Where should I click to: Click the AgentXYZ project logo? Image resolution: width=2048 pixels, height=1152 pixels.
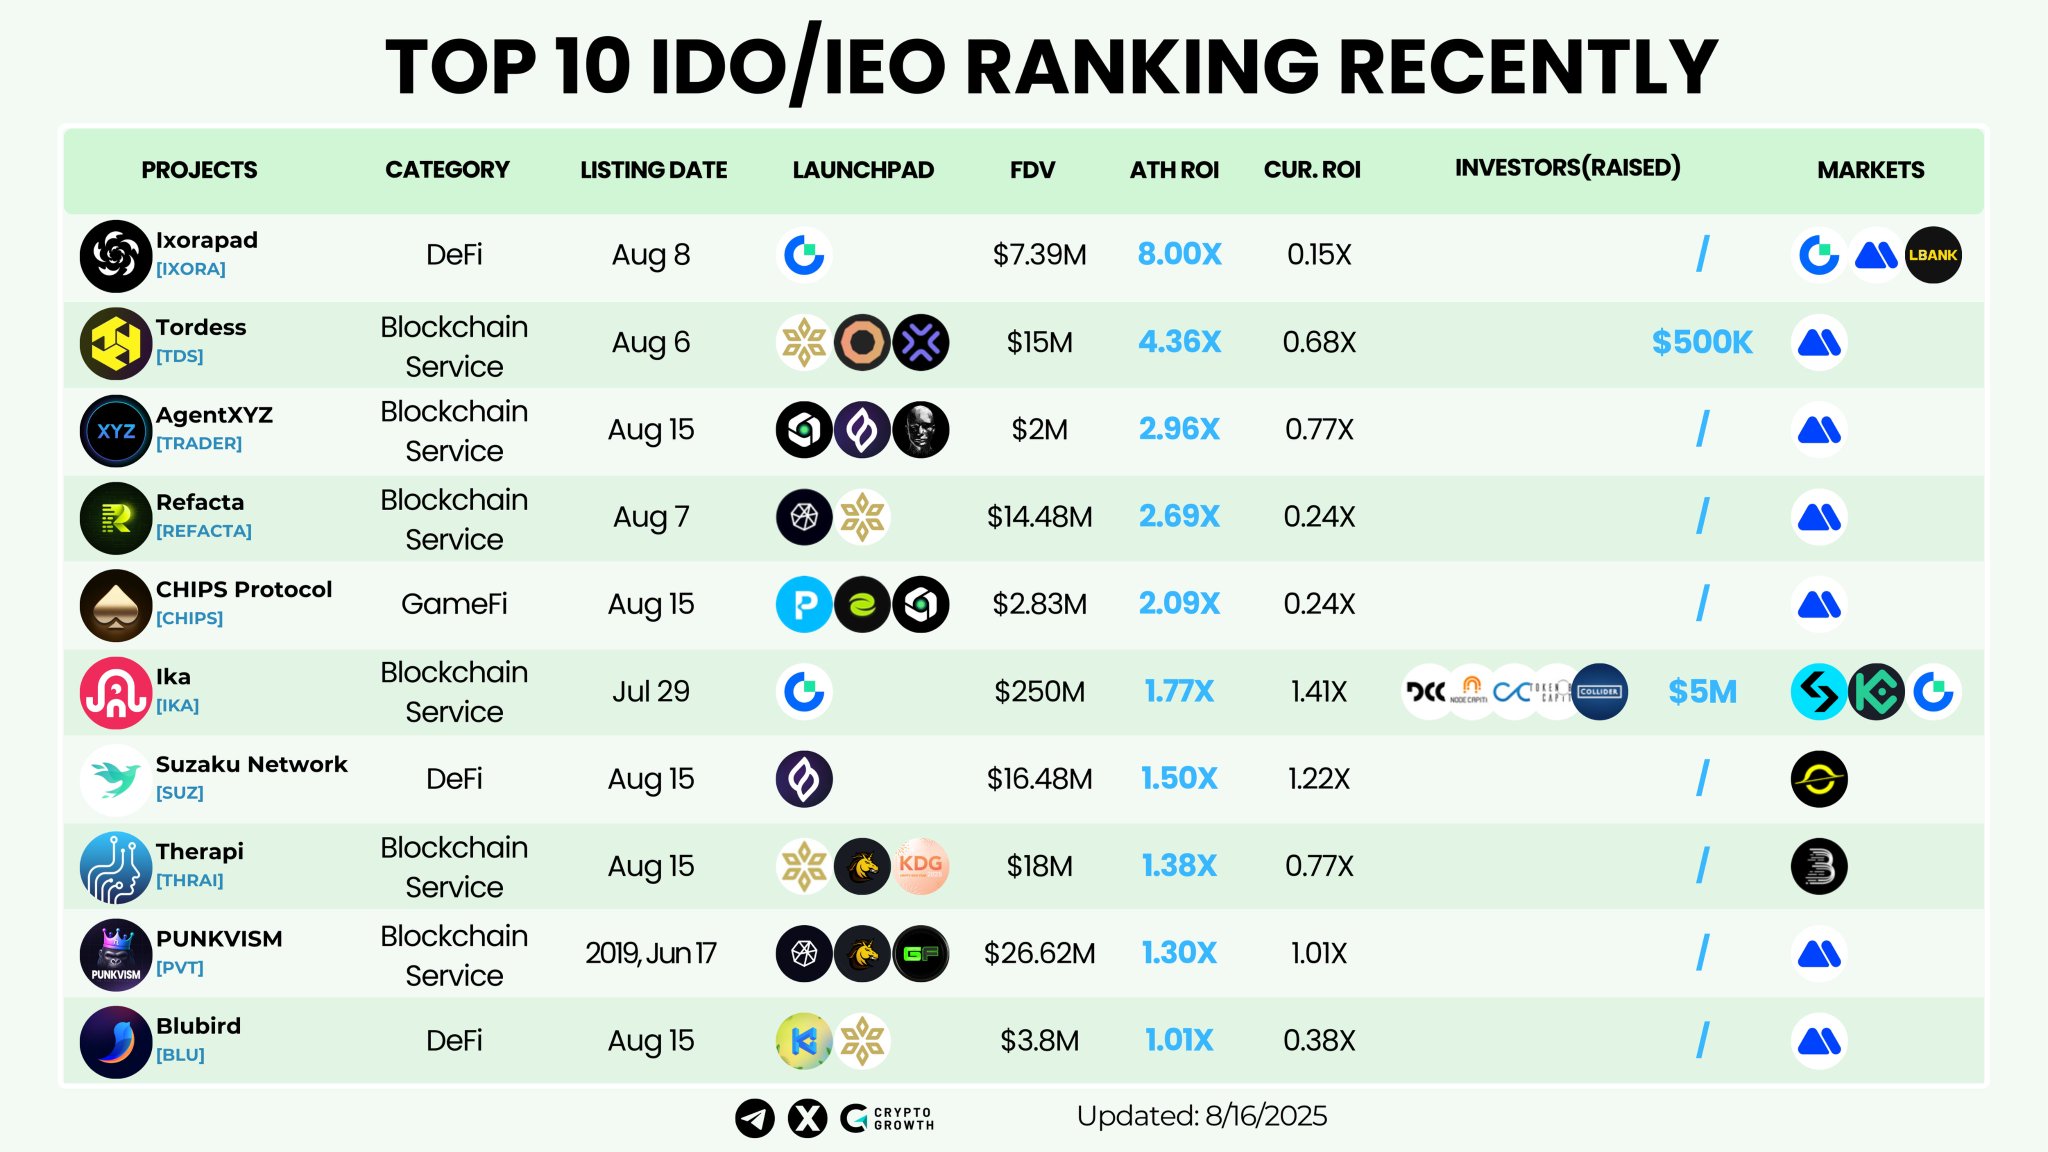click(116, 431)
